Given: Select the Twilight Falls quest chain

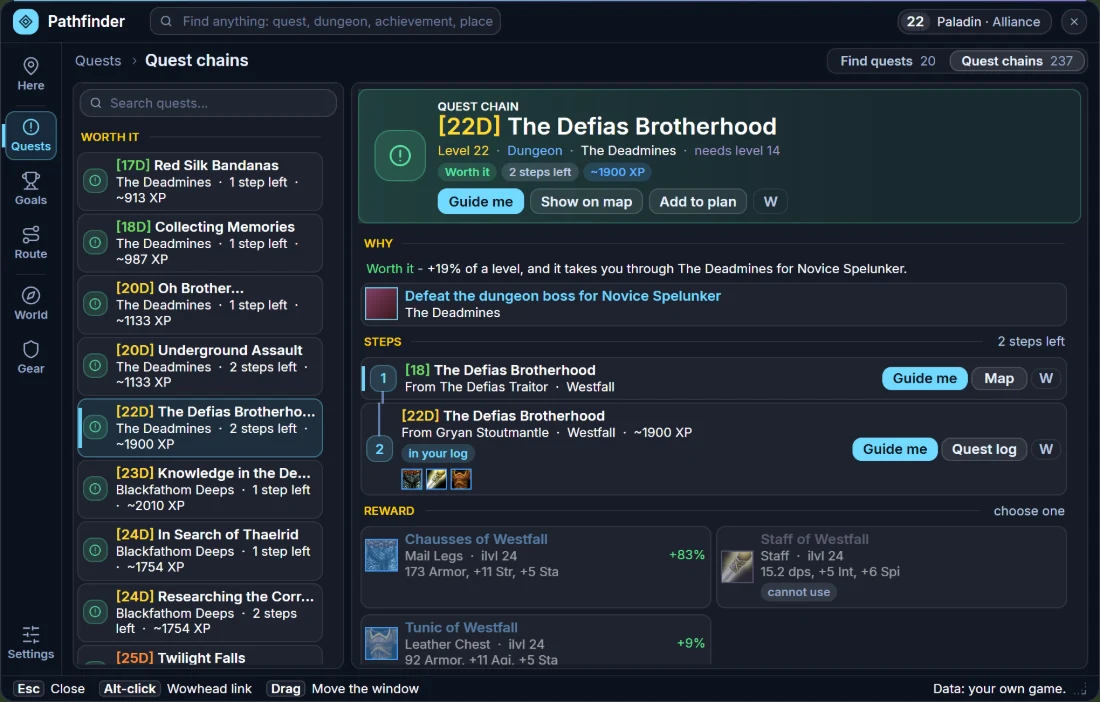Looking at the screenshot, I should [200, 656].
